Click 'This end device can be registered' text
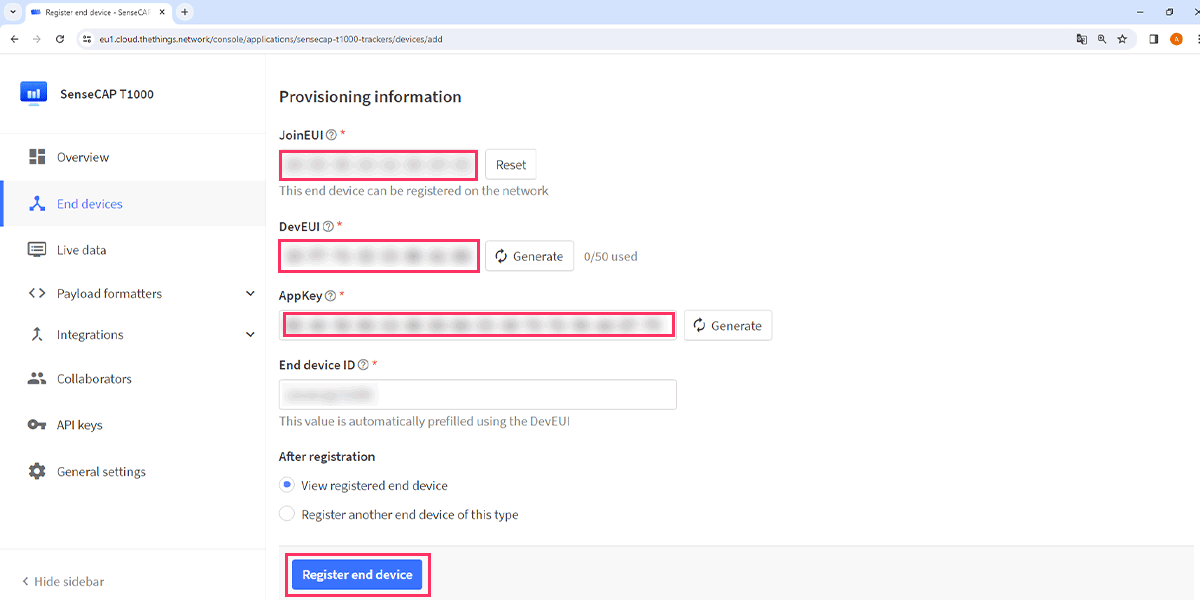1200x600 pixels. pos(414,190)
